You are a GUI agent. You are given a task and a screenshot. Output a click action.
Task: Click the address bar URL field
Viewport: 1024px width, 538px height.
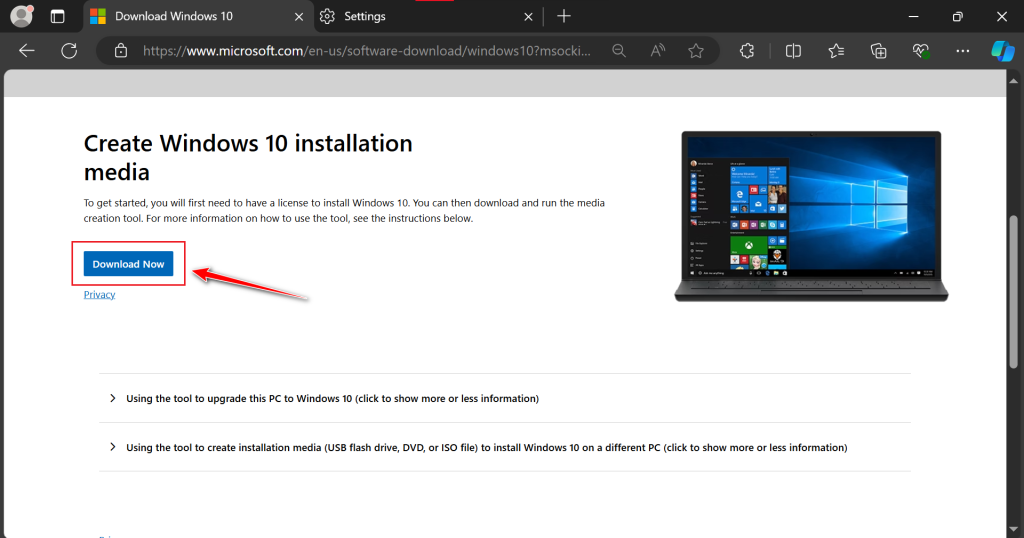pyautogui.click(x=366, y=51)
